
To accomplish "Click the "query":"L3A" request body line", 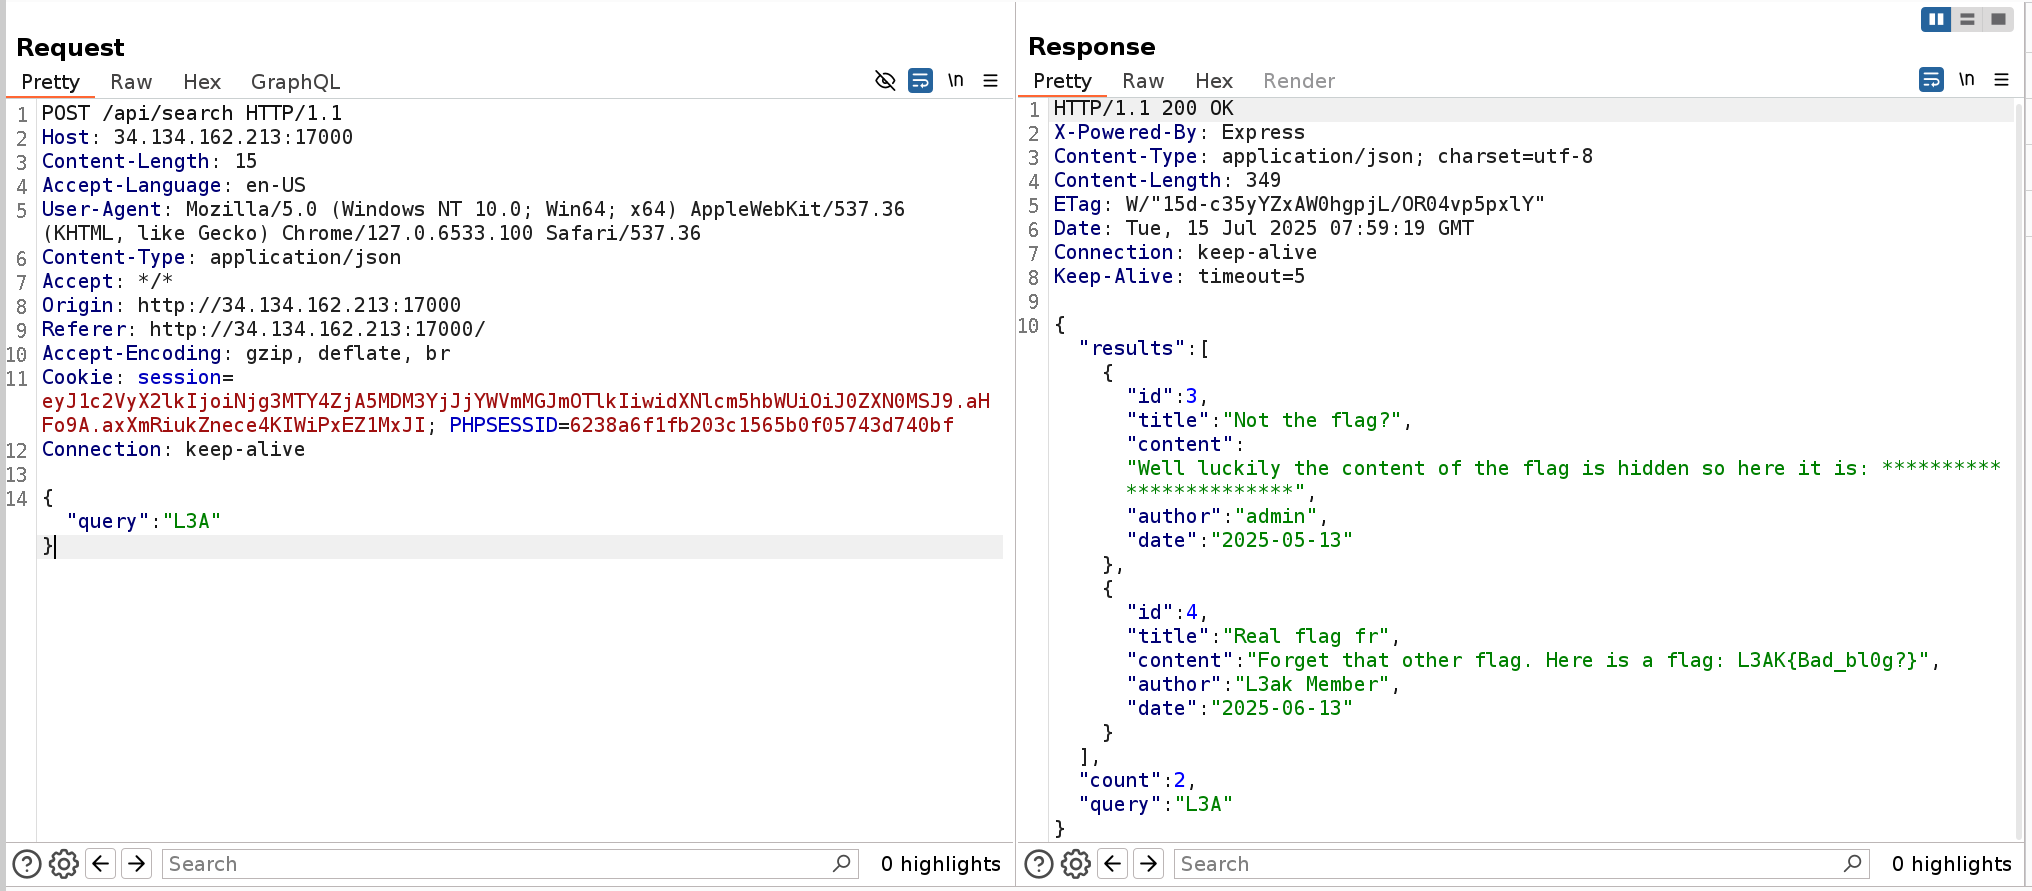I will tap(144, 521).
